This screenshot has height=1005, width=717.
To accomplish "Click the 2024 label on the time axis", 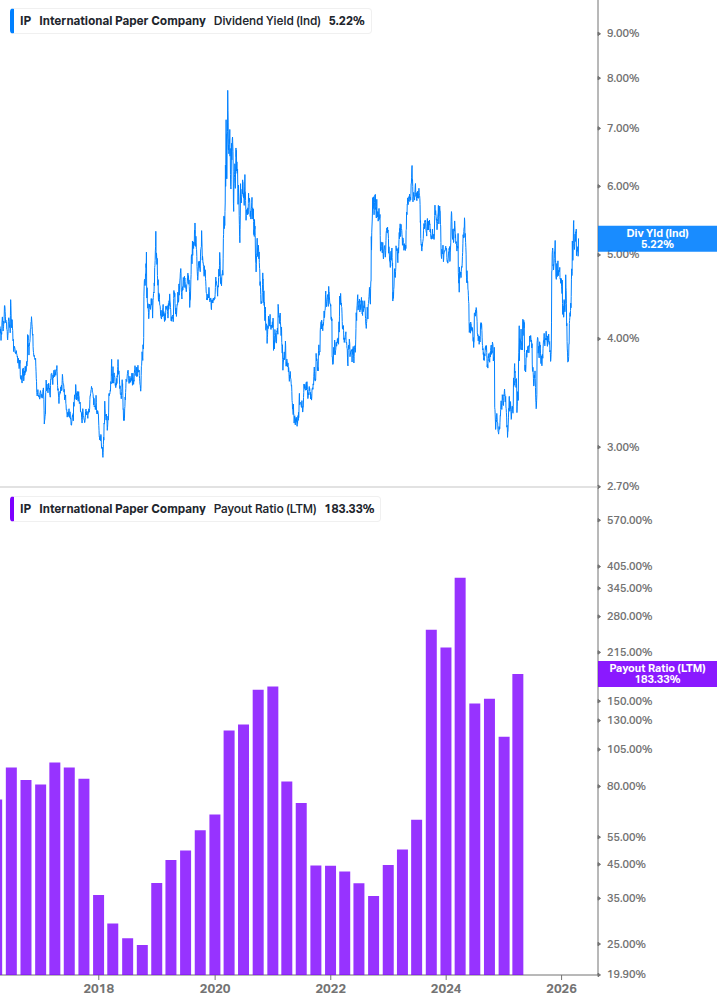I will point(446,988).
